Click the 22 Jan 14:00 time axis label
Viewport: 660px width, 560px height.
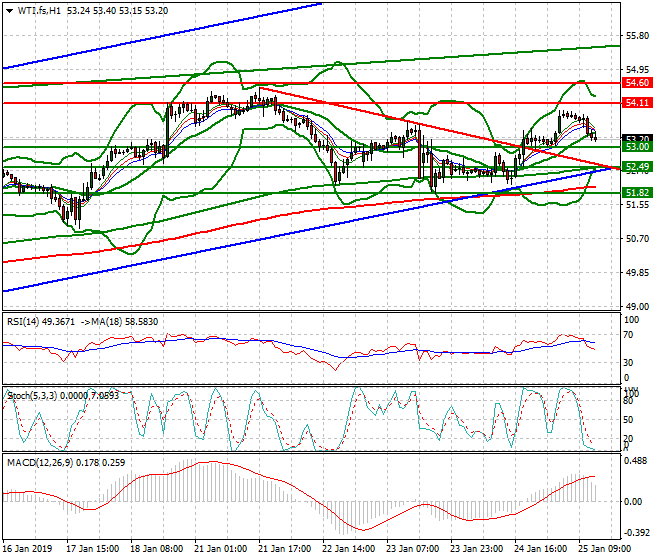pyautogui.click(x=349, y=549)
